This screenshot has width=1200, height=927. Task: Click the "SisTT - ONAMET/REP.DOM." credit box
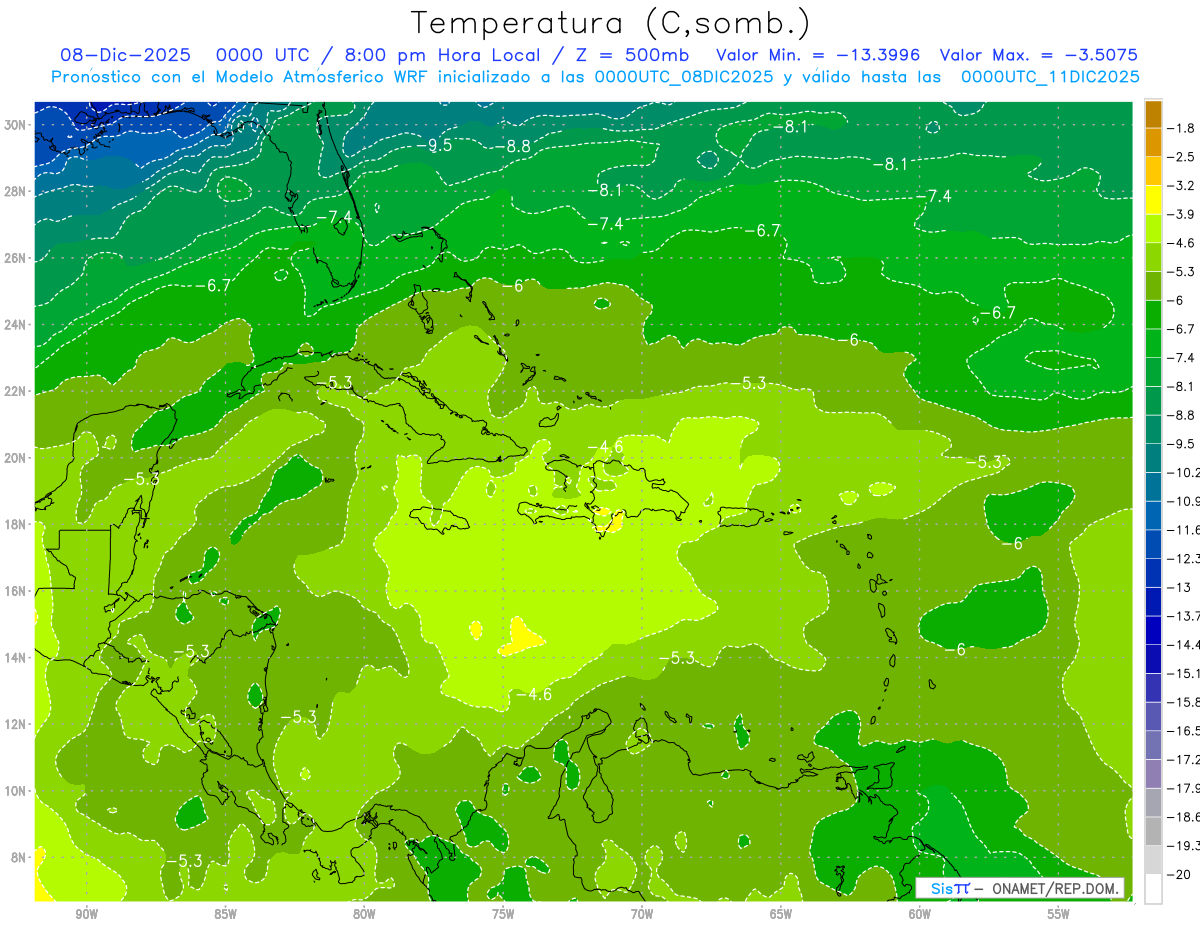[x=1020, y=888]
